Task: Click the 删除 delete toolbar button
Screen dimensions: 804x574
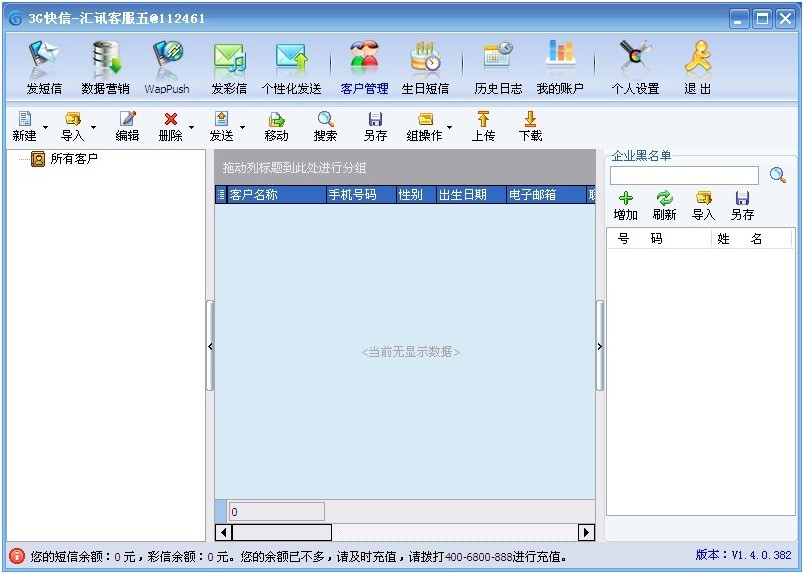Action: click(x=171, y=126)
